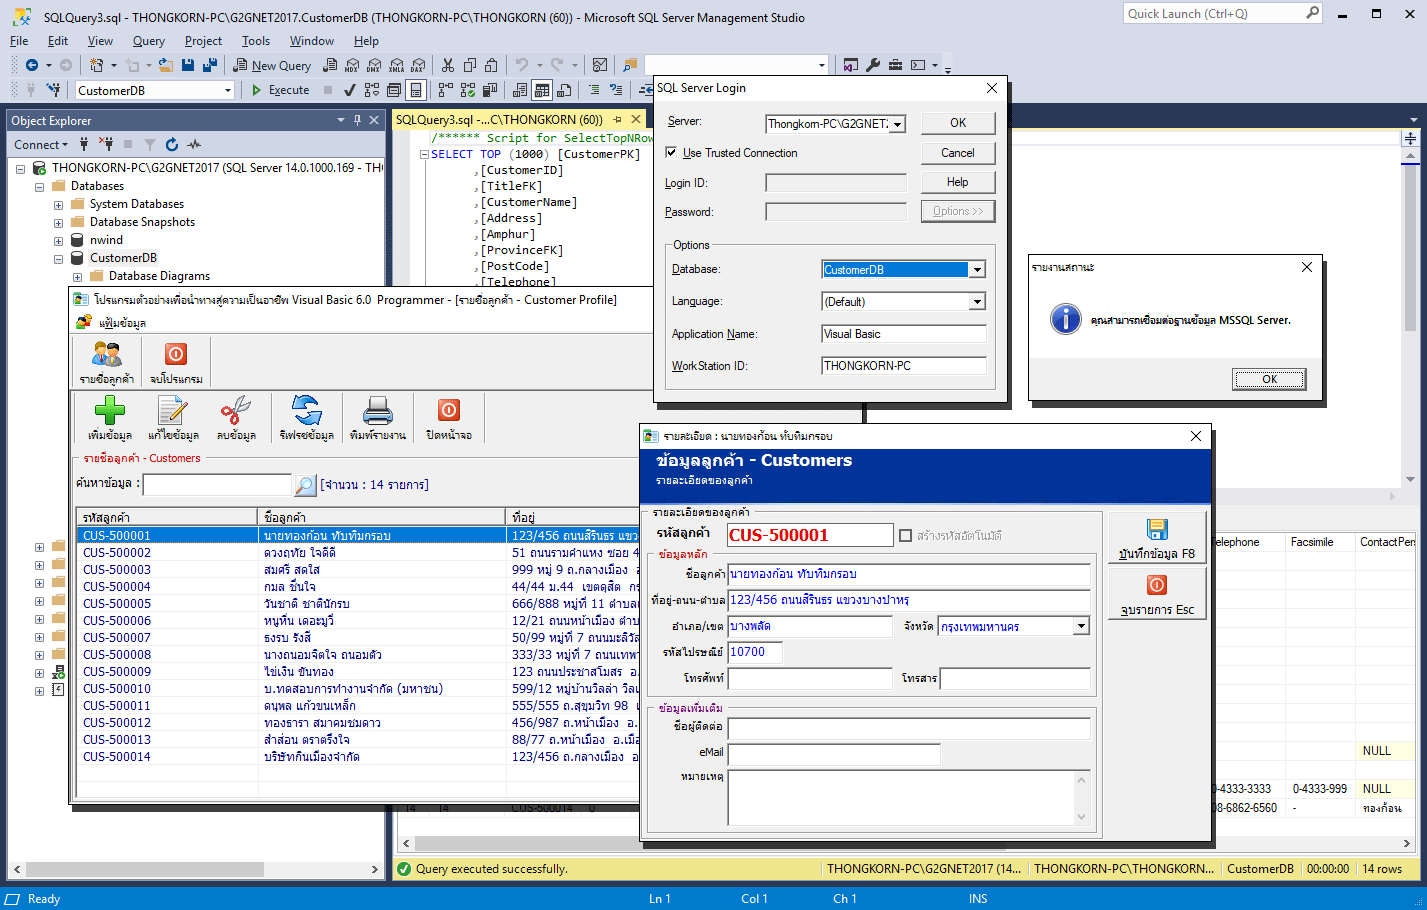
Task: Click the New Query button
Action: point(272,65)
